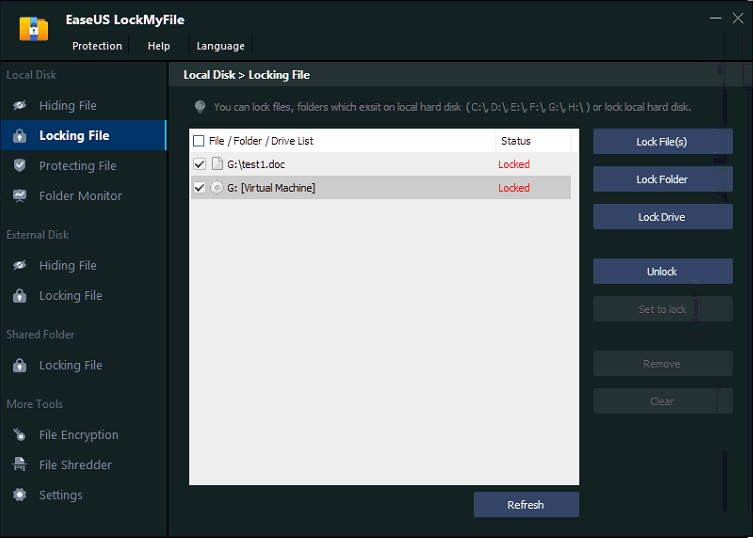The width and height of the screenshot is (753, 538).
Task: Click the shredder icon beside File Shredder
Action: coord(20,465)
